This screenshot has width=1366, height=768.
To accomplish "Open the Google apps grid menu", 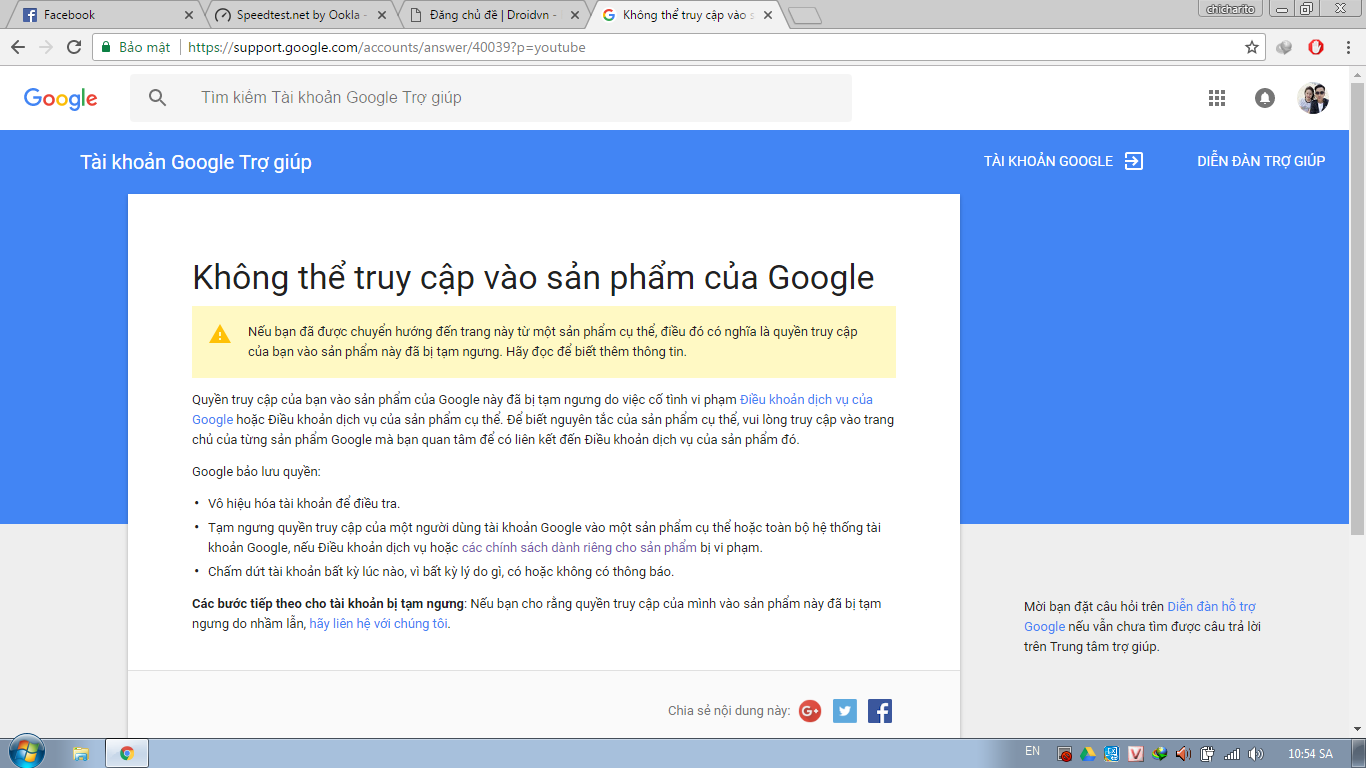I will tap(1217, 97).
